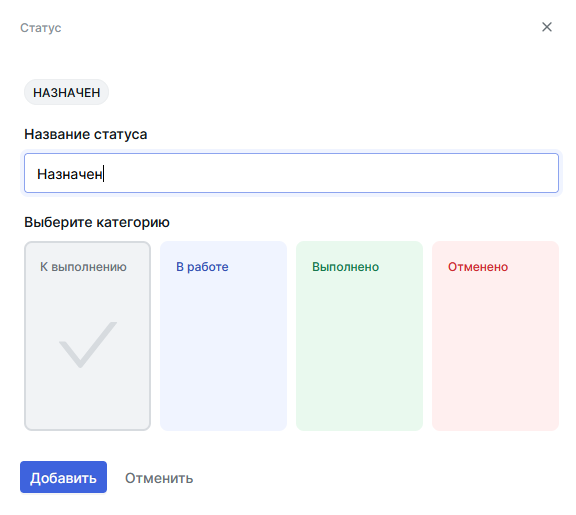Click the Статус dialog title
The width and height of the screenshot is (576, 515).
(41, 28)
